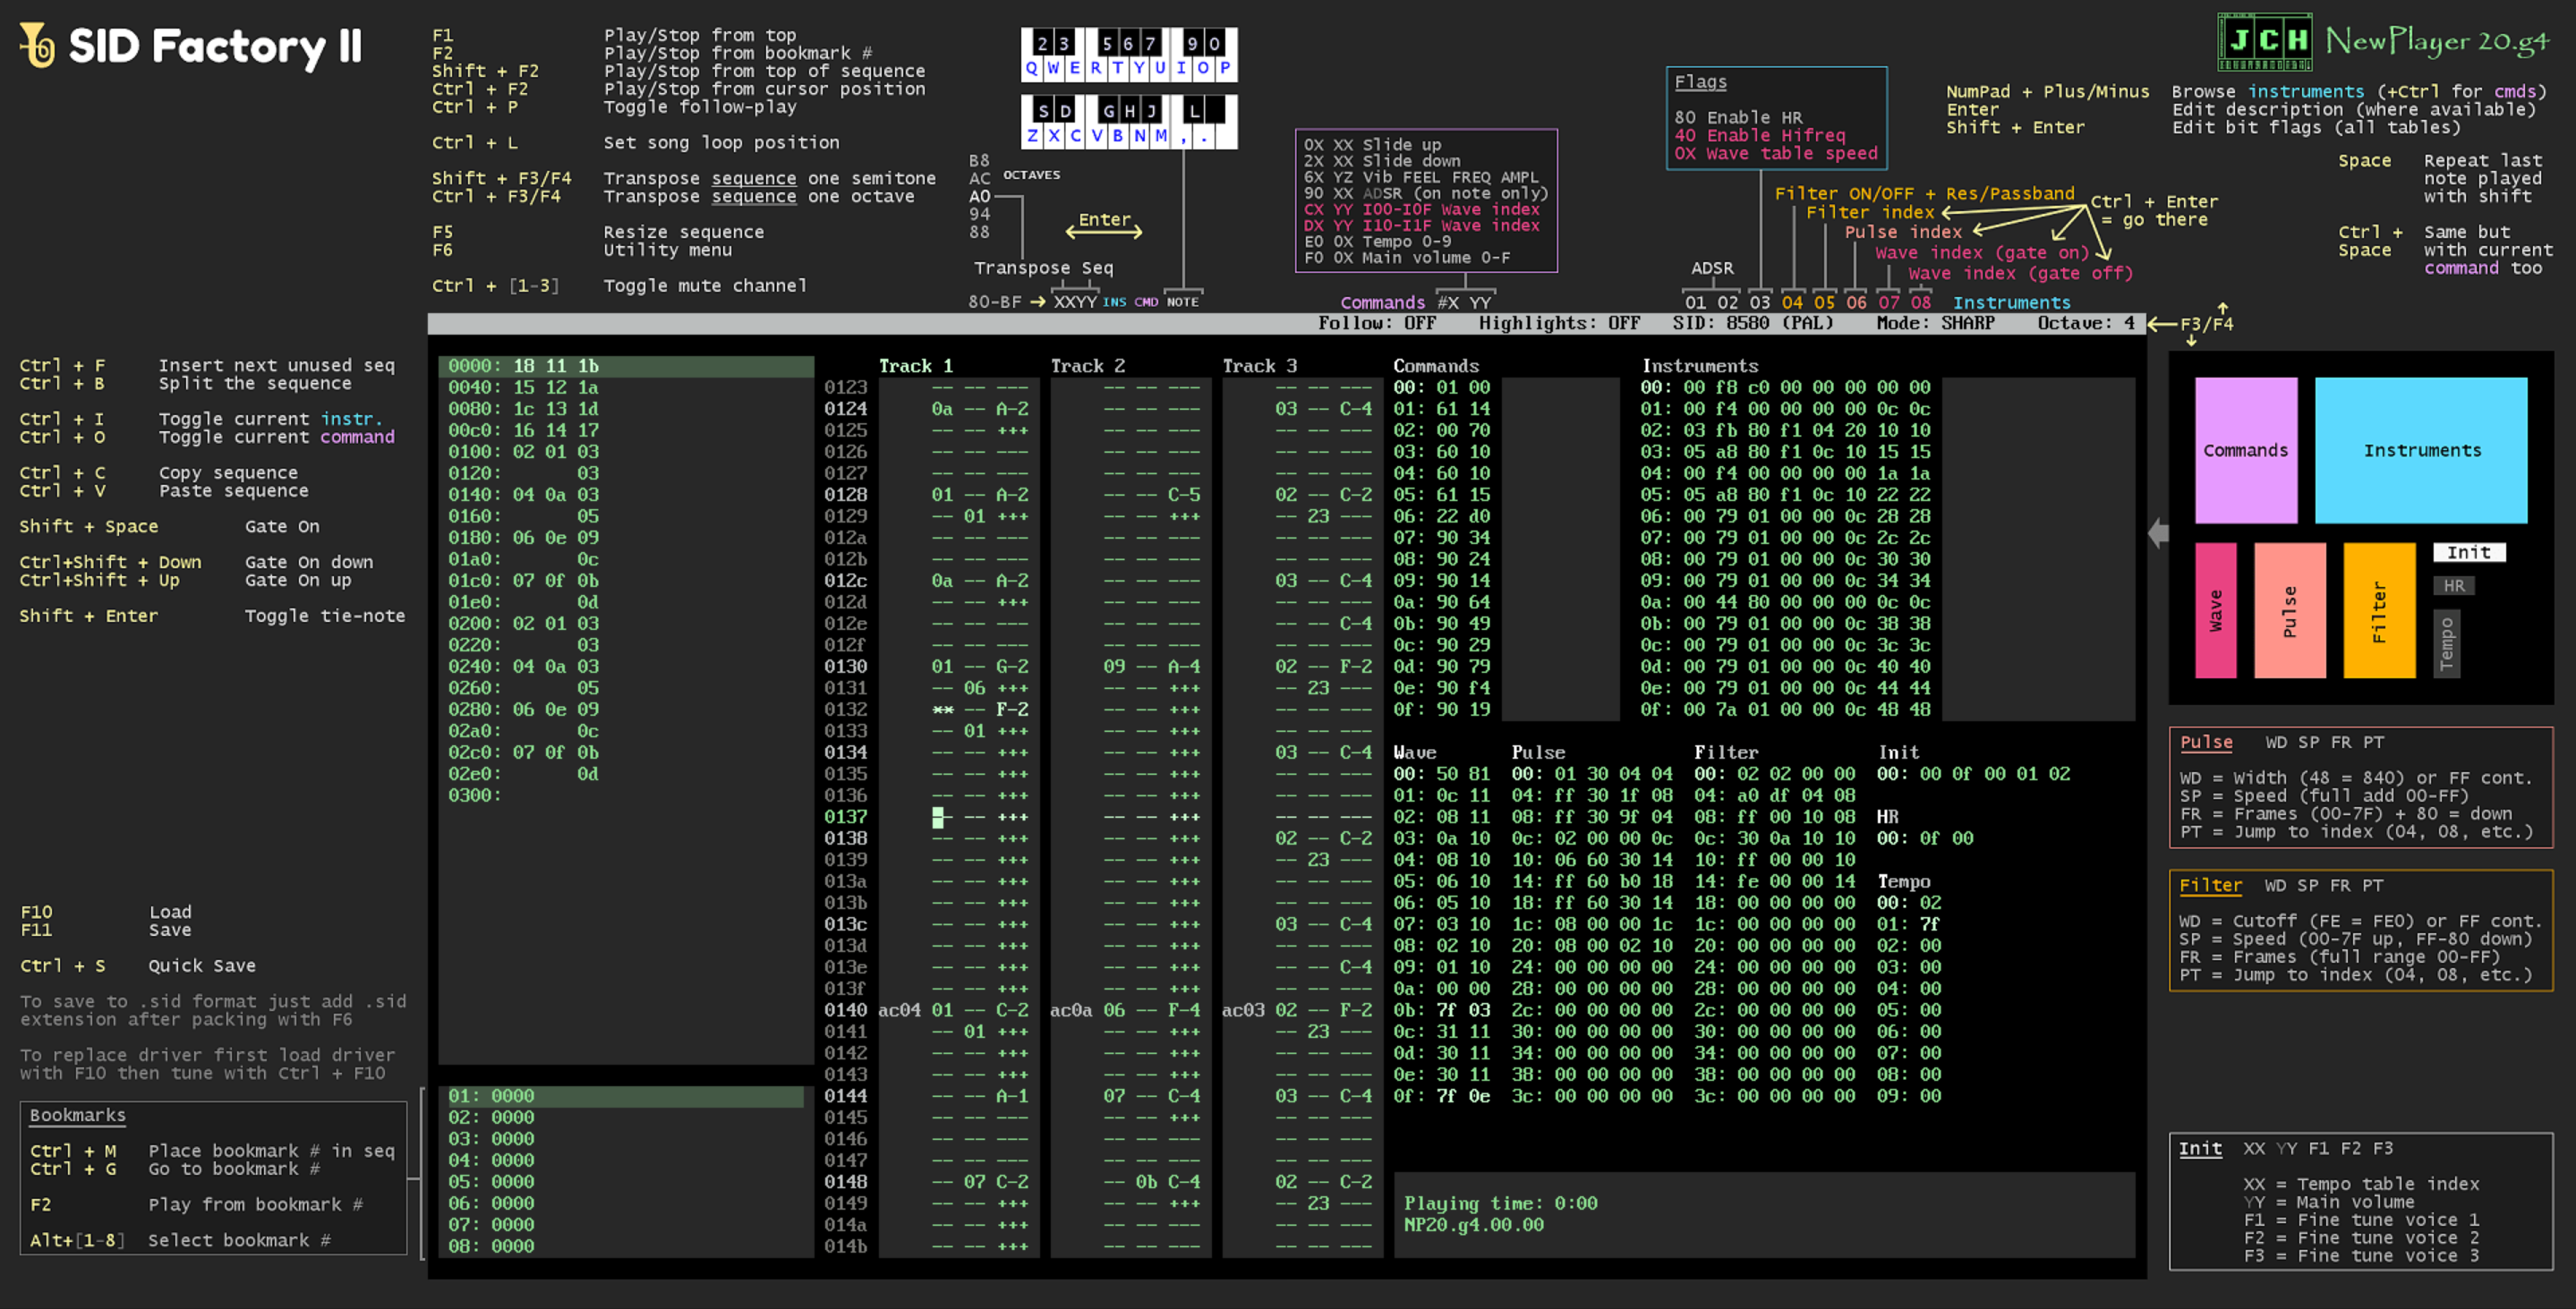The image size is (2576, 1309).
Task: Select the gray Tempo block in layout diagram
Action: tap(2446, 644)
